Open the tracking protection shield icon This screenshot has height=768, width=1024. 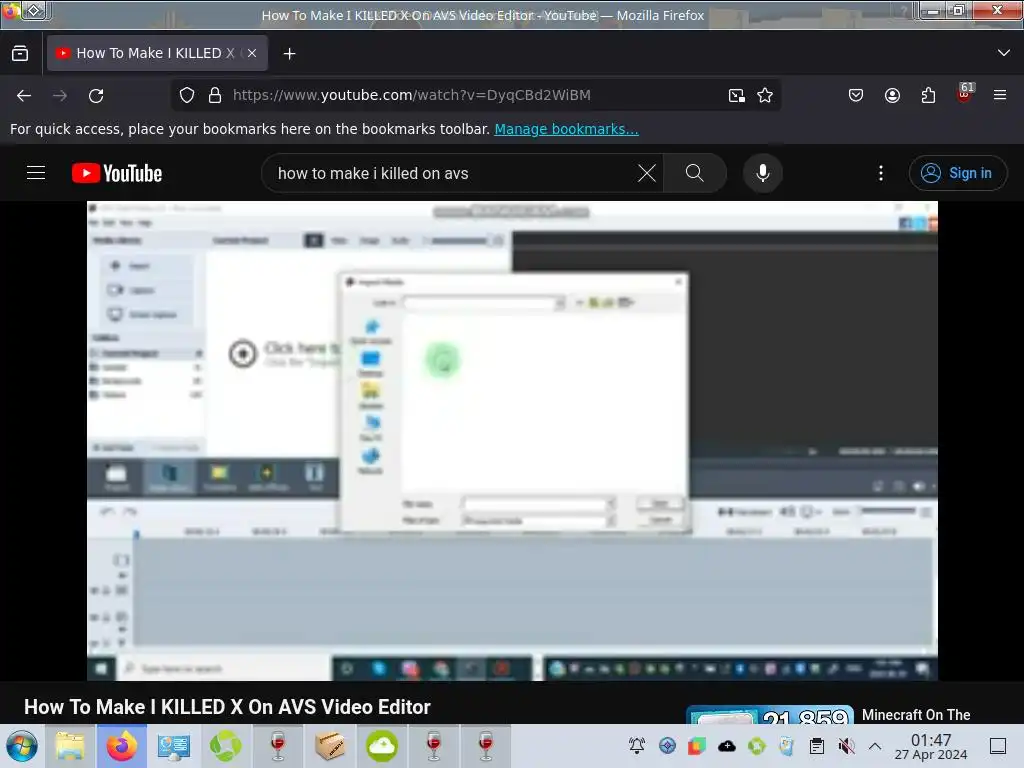187,95
